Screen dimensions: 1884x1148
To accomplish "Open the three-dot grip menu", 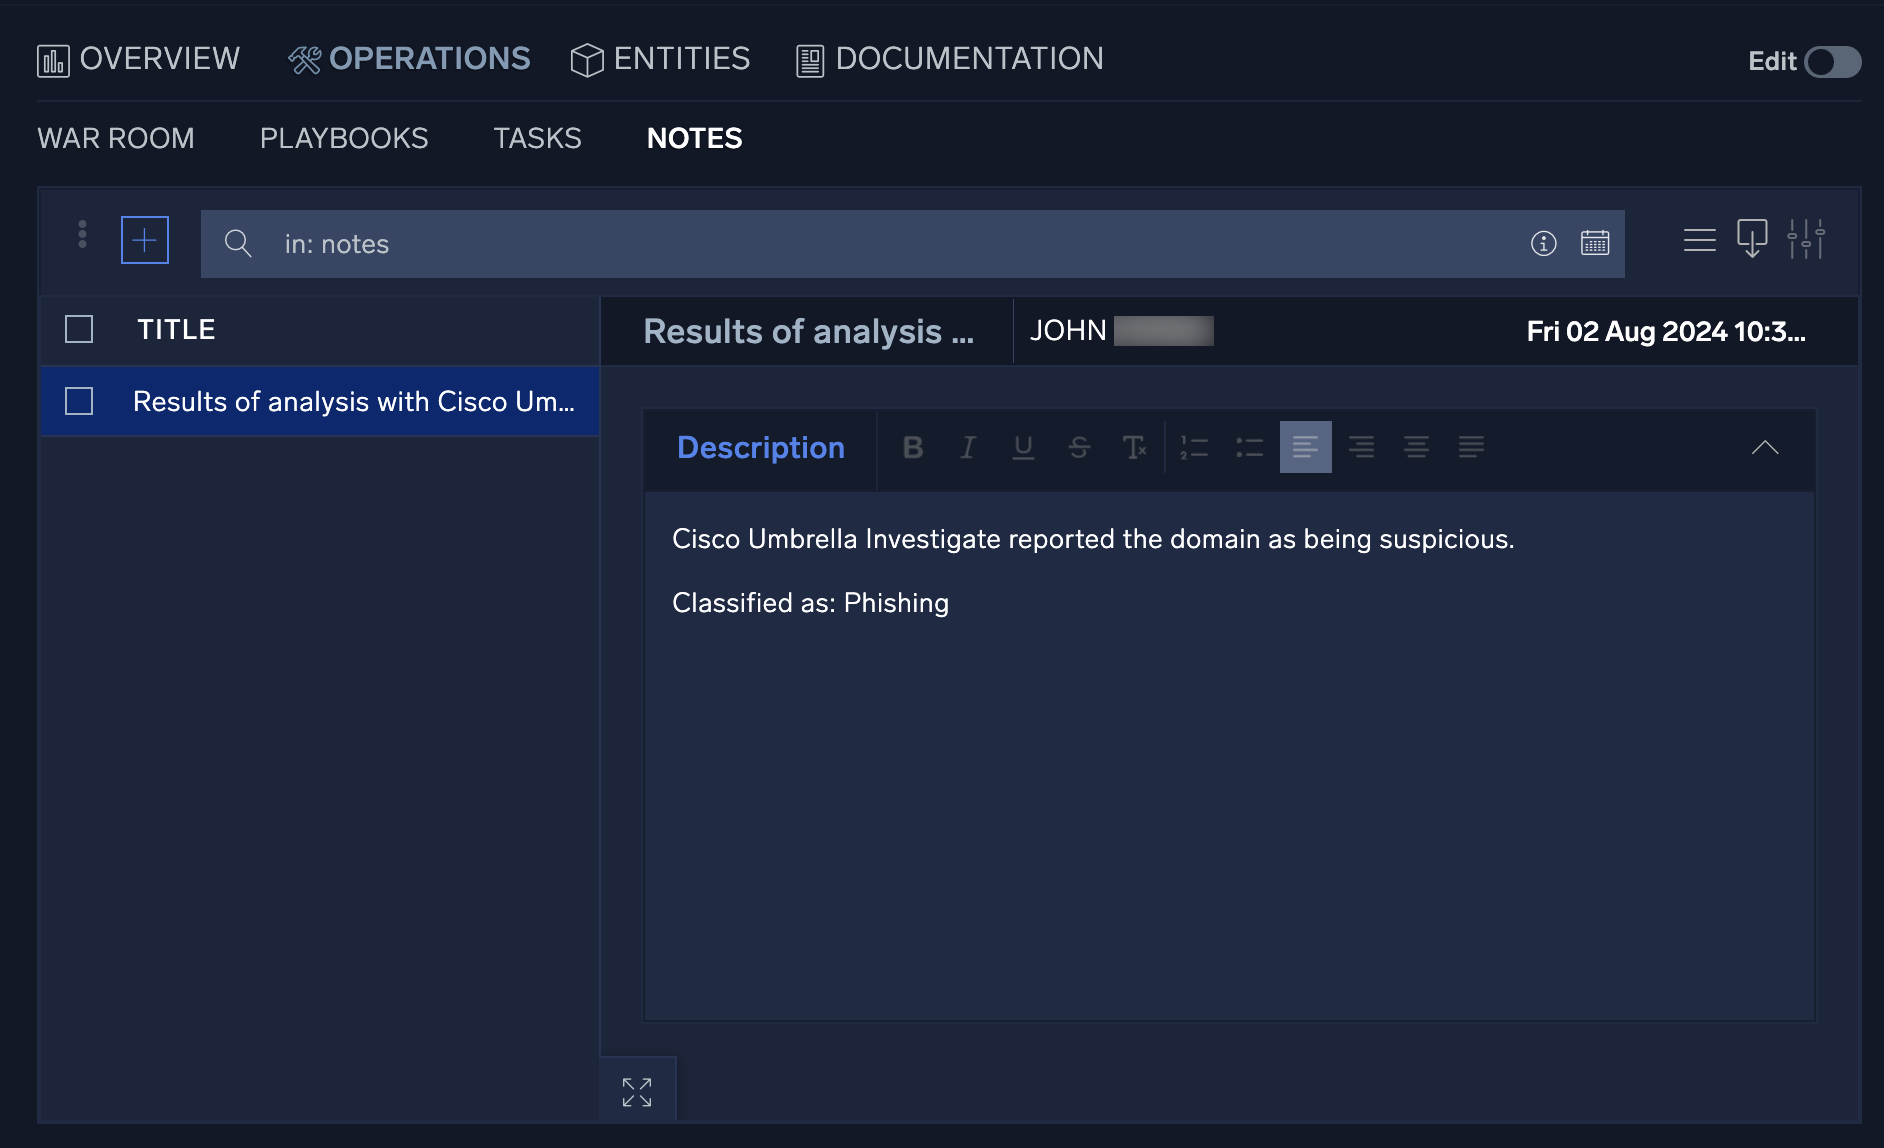I will (x=82, y=235).
